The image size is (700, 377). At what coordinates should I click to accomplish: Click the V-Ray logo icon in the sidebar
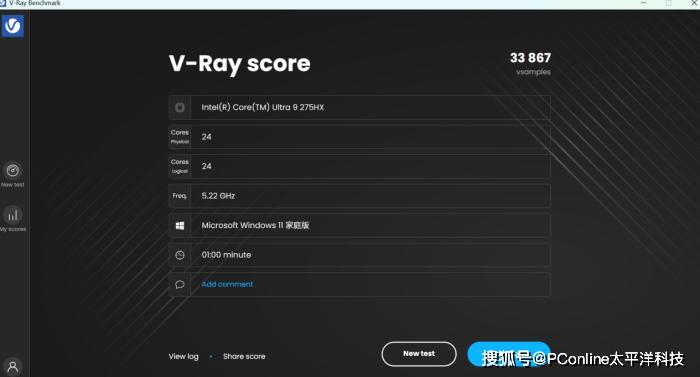tap(12, 26)
